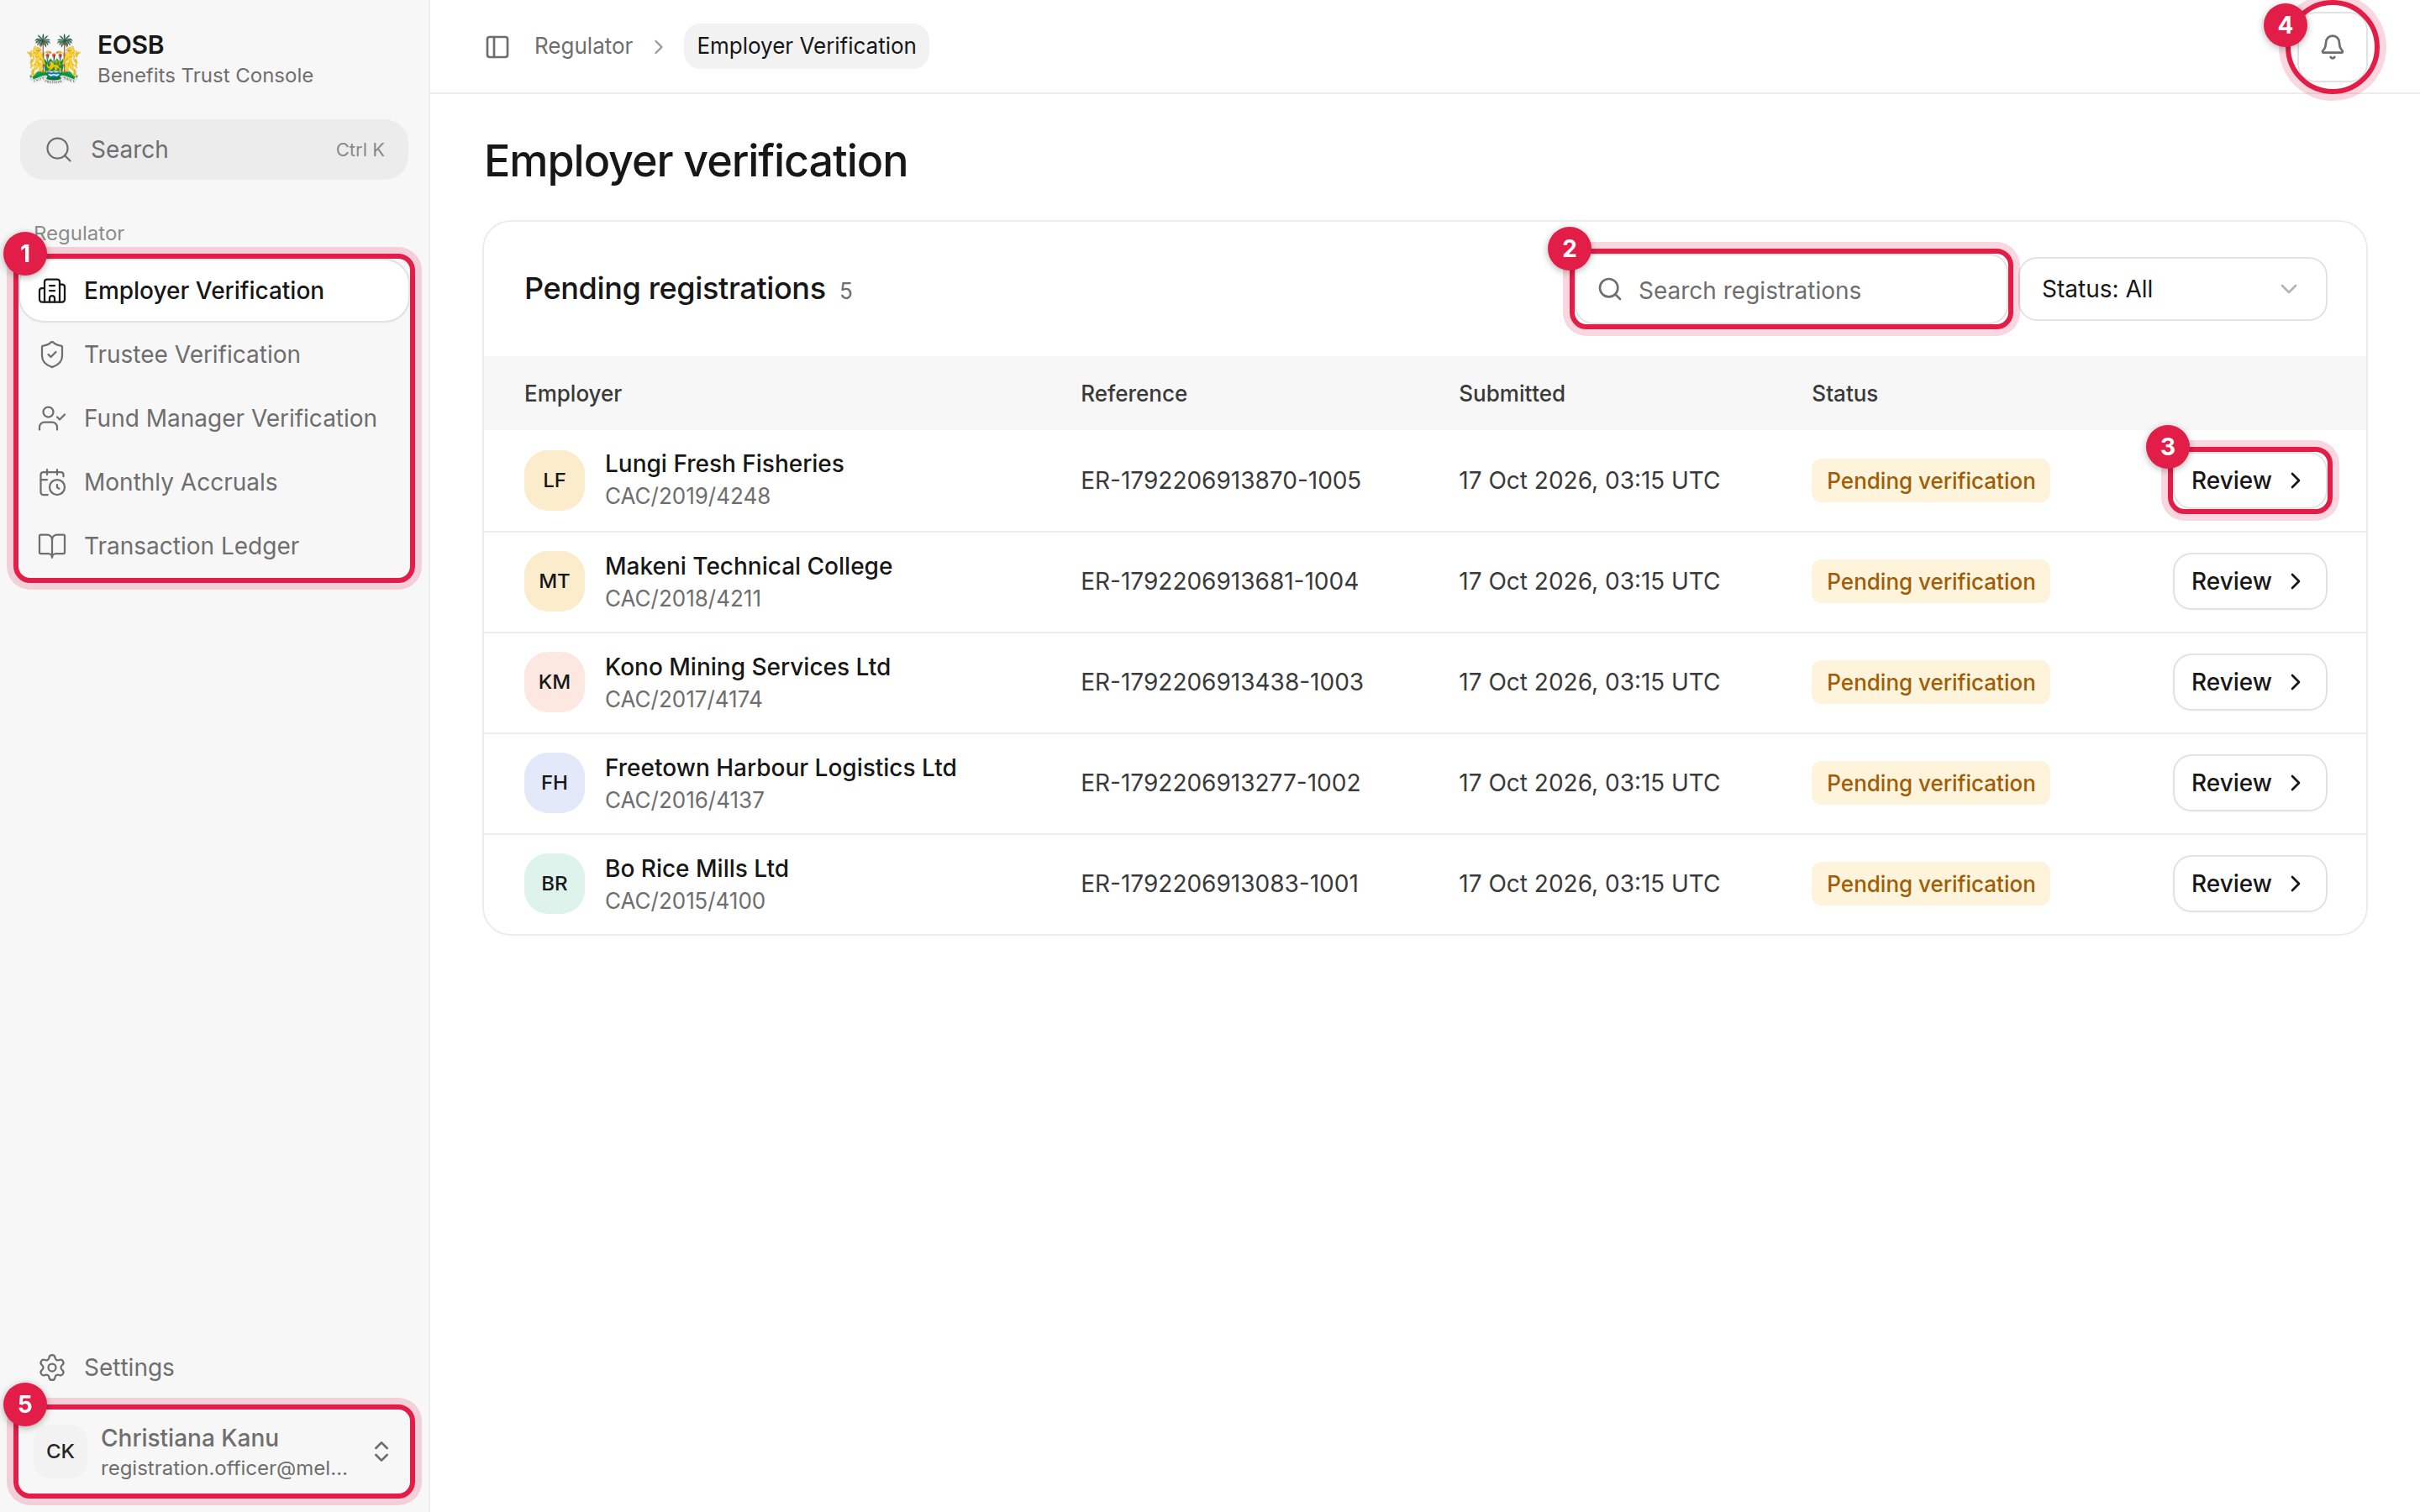Click the Employer Verification breadcrumb
The image size is (2420, 1512).
point(806,46)
